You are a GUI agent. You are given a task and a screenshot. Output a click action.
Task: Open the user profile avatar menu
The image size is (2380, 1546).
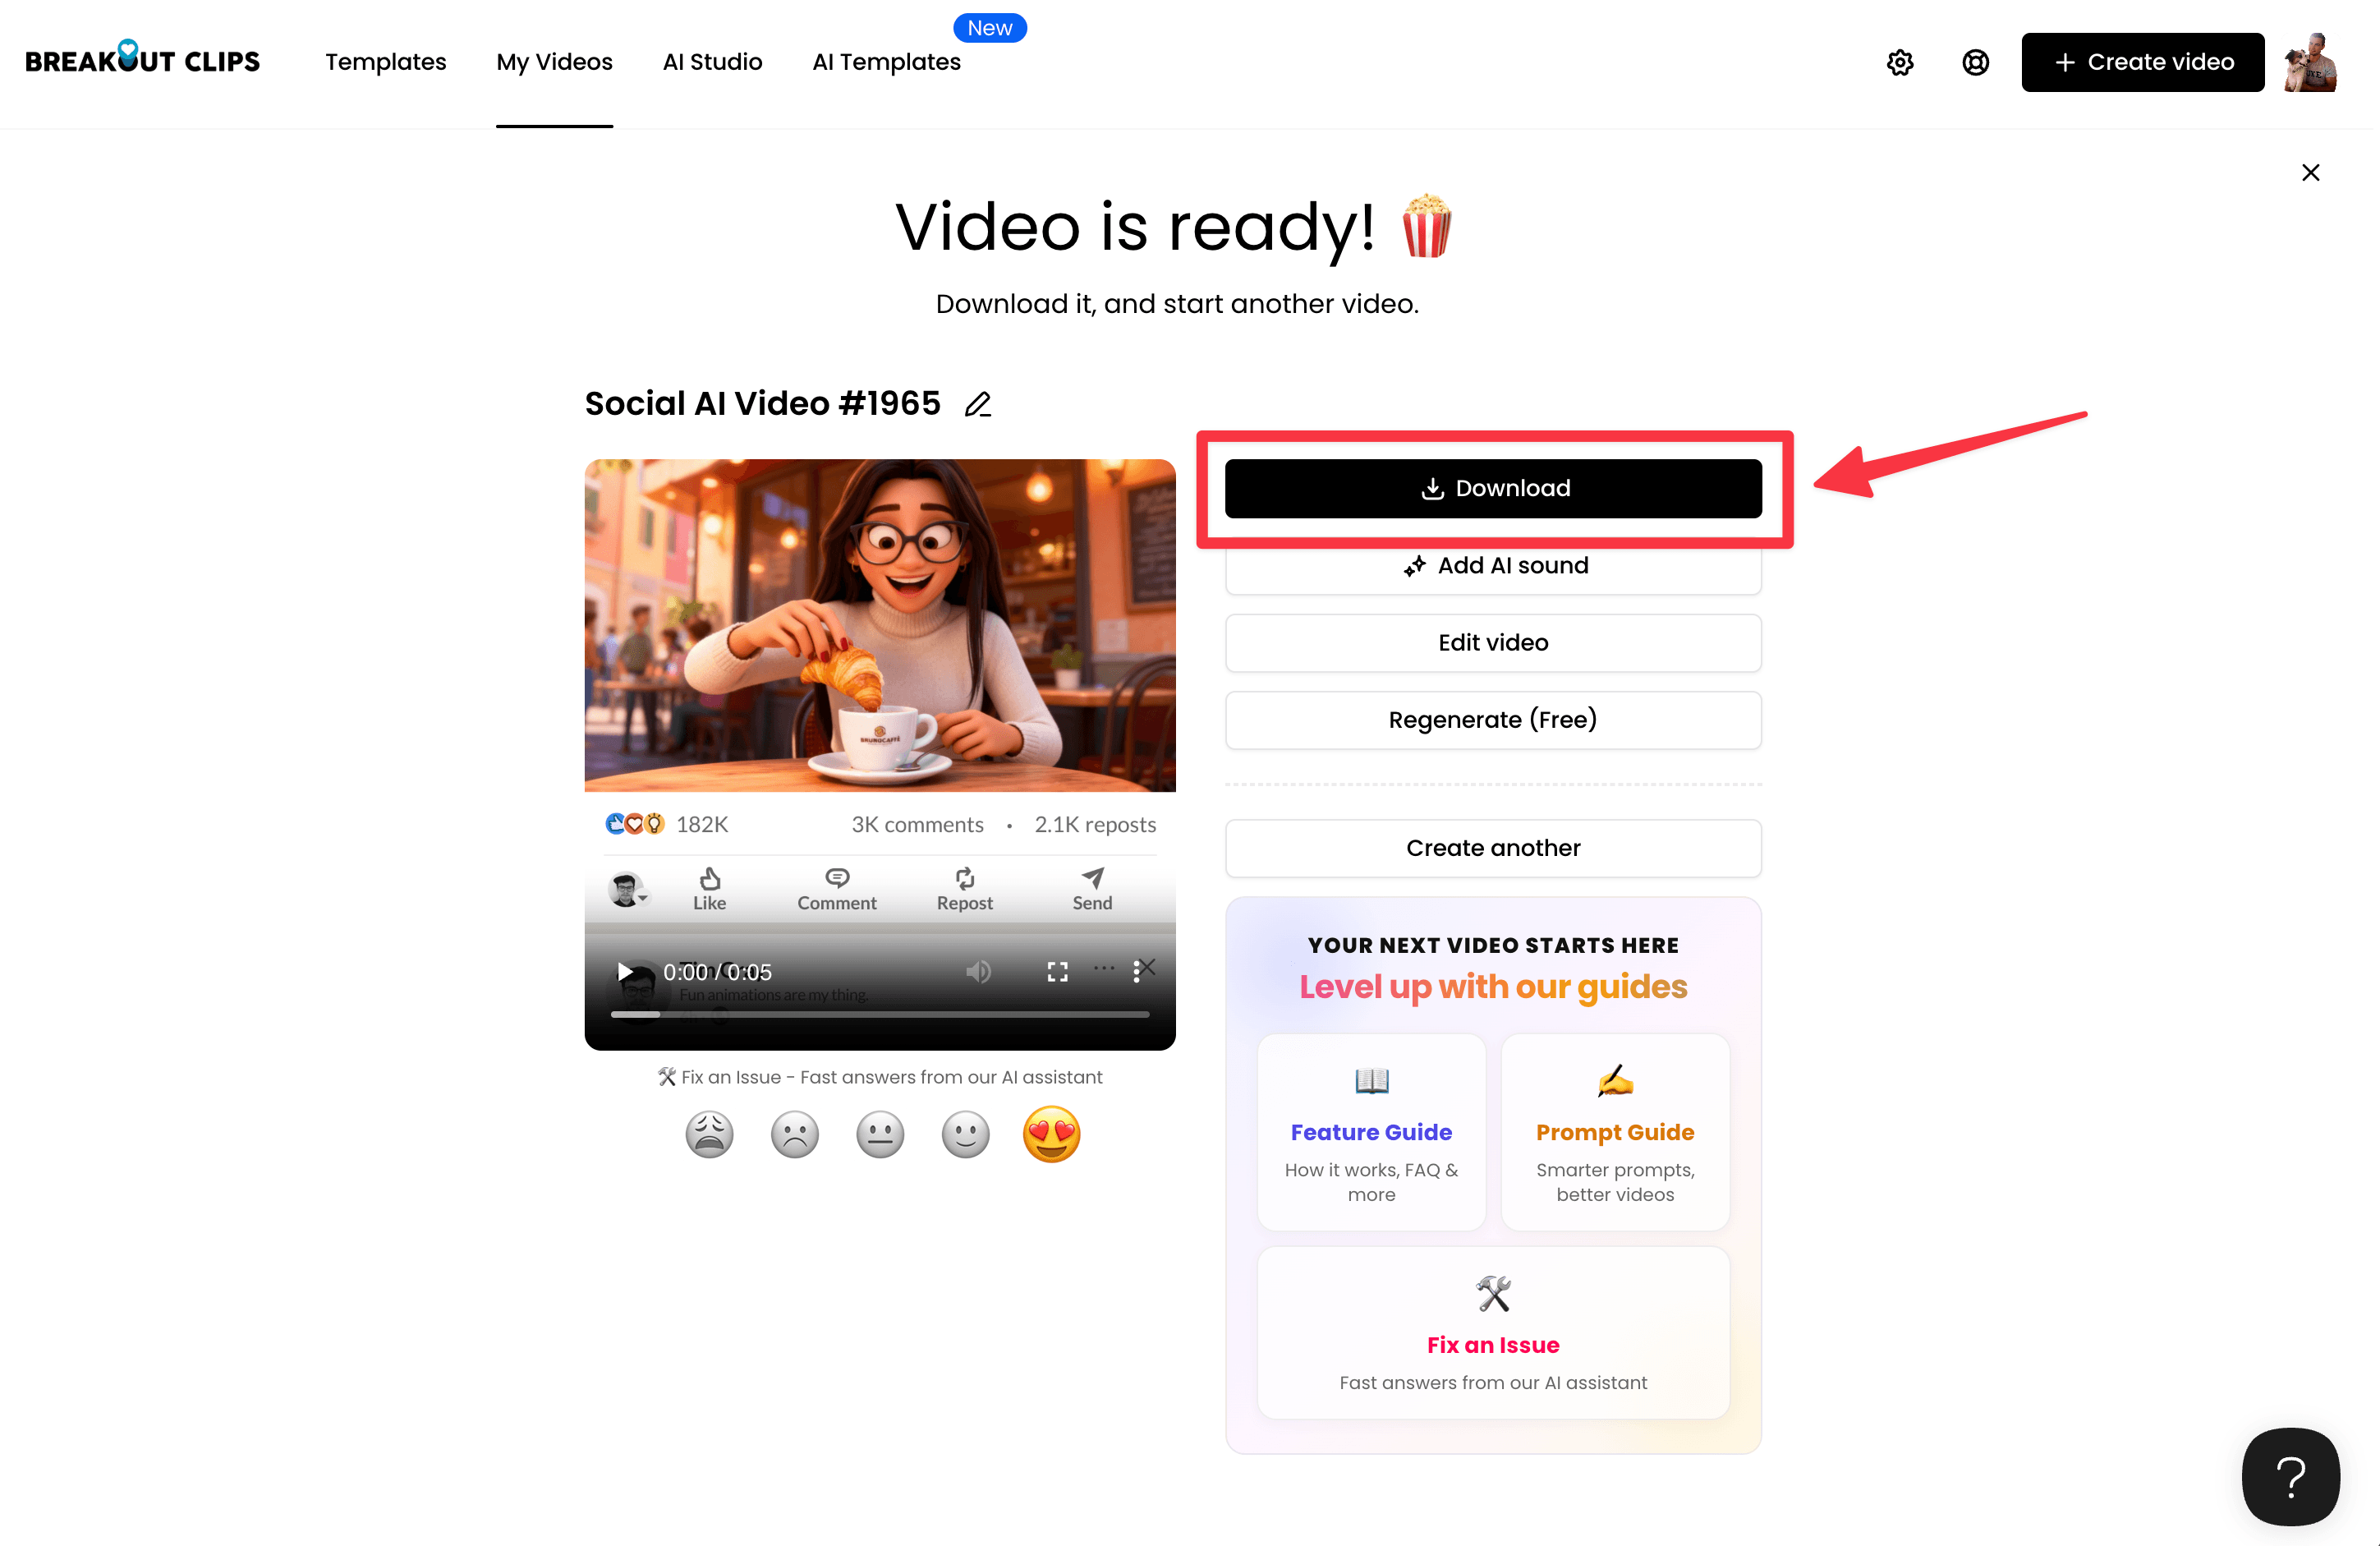click(2311, 62)
